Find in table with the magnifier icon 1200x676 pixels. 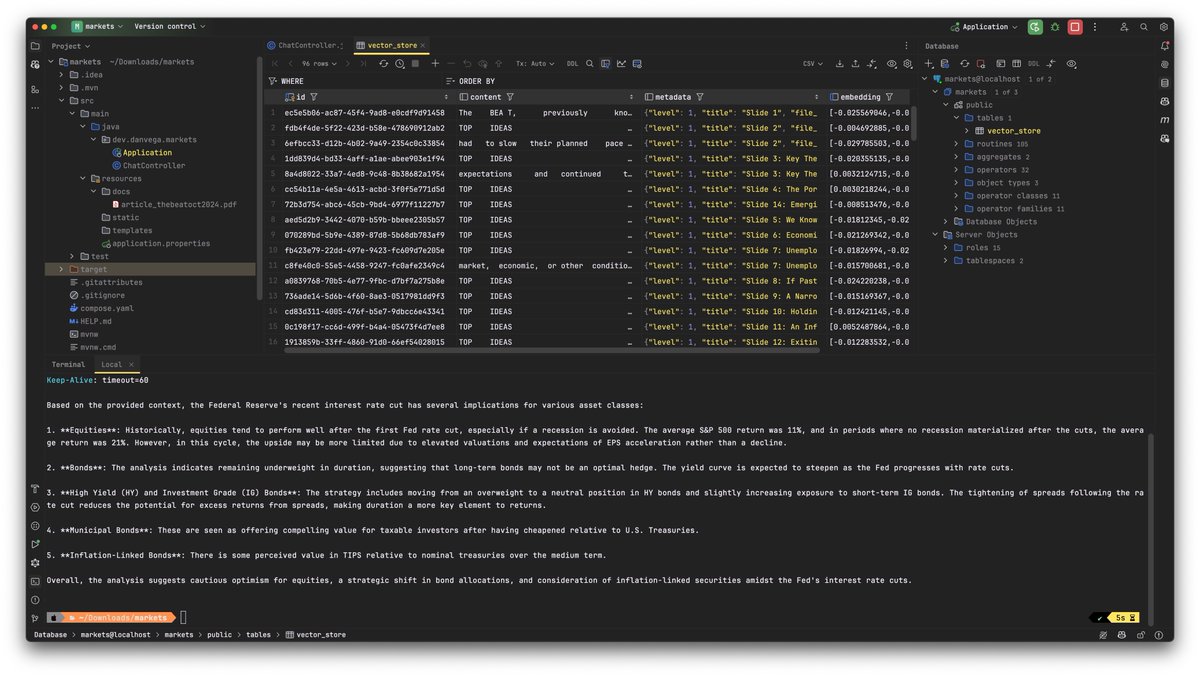(590, 64)
